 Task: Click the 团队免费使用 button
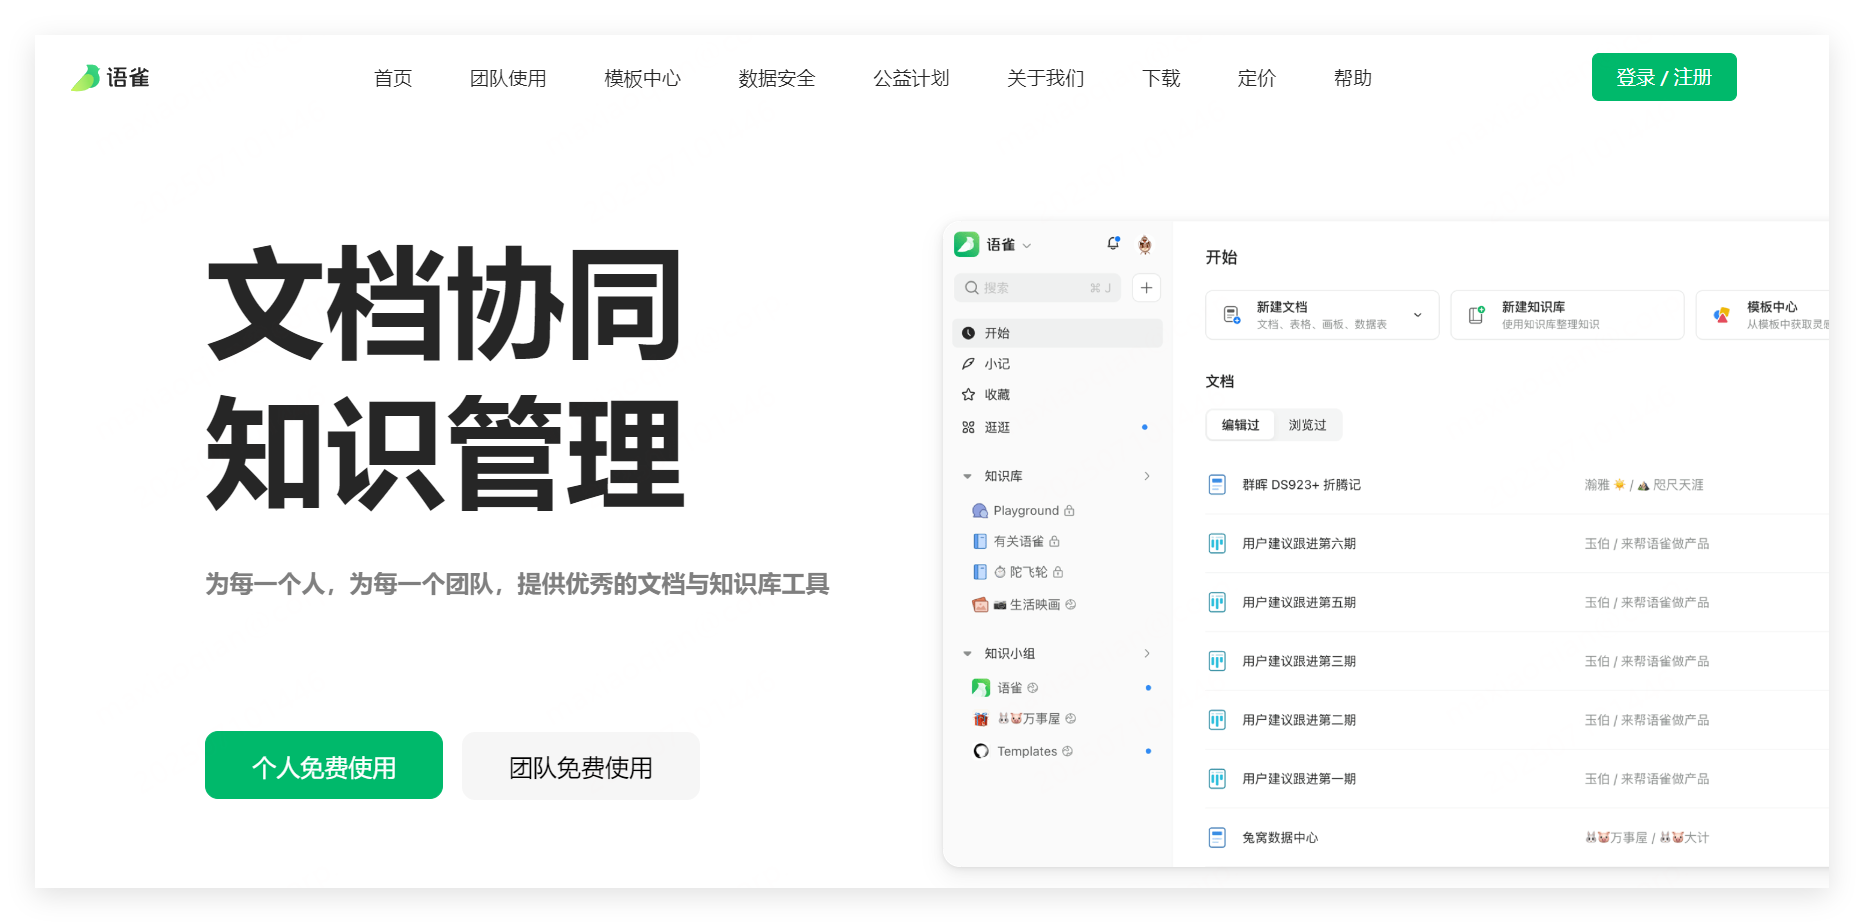coord(581,765)
